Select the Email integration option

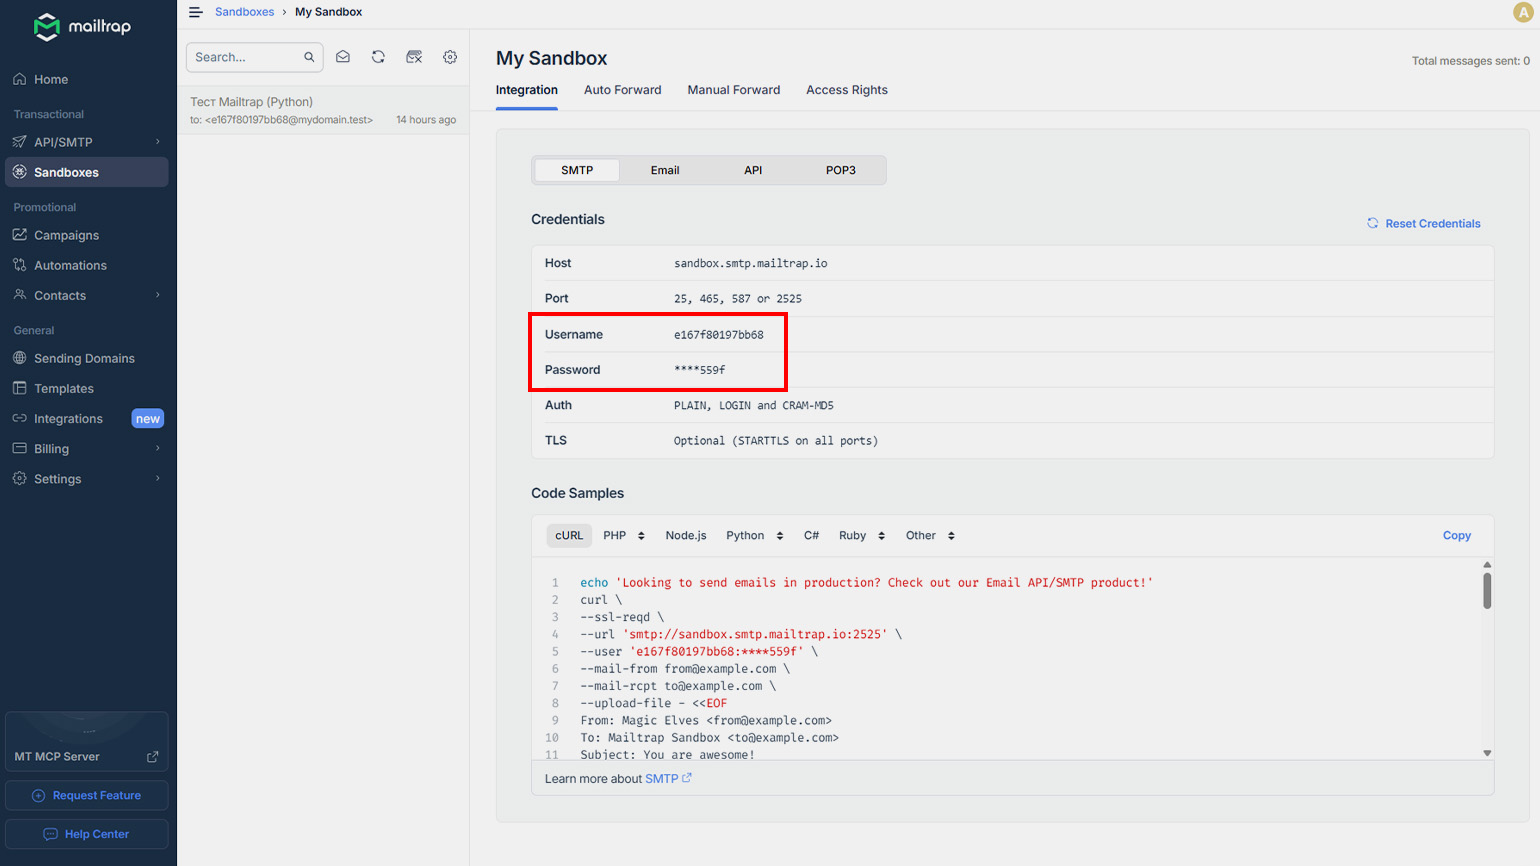665,170
